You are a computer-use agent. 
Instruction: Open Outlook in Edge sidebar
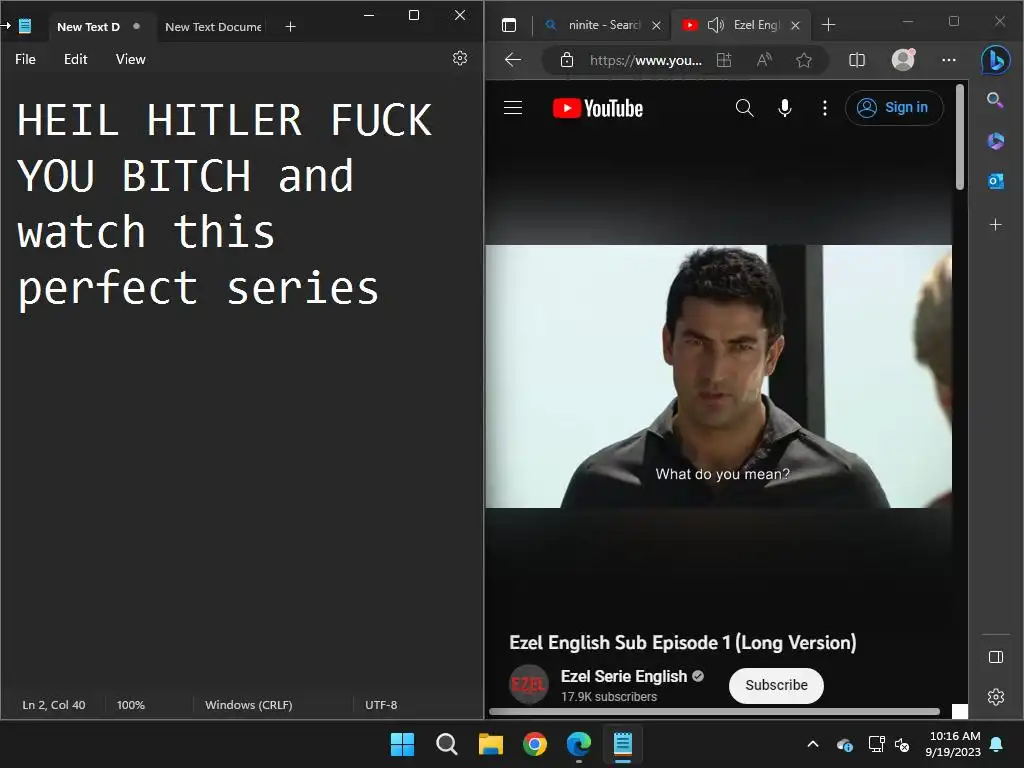coord(995,181)
